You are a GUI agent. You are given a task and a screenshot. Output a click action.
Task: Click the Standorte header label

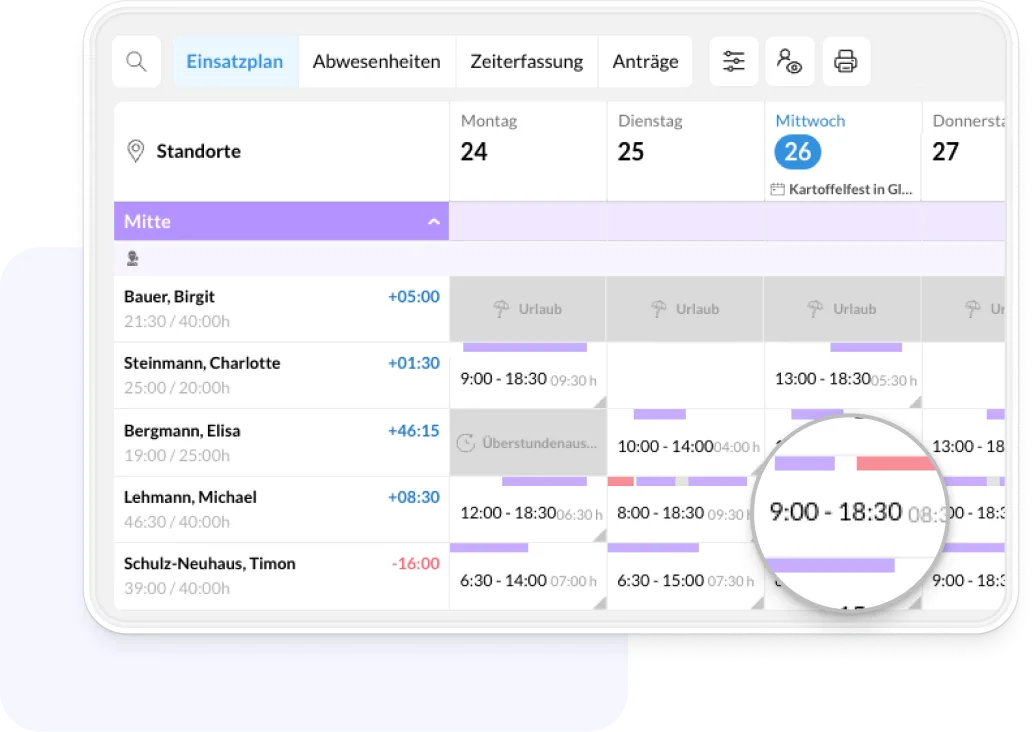pos(199,151)
